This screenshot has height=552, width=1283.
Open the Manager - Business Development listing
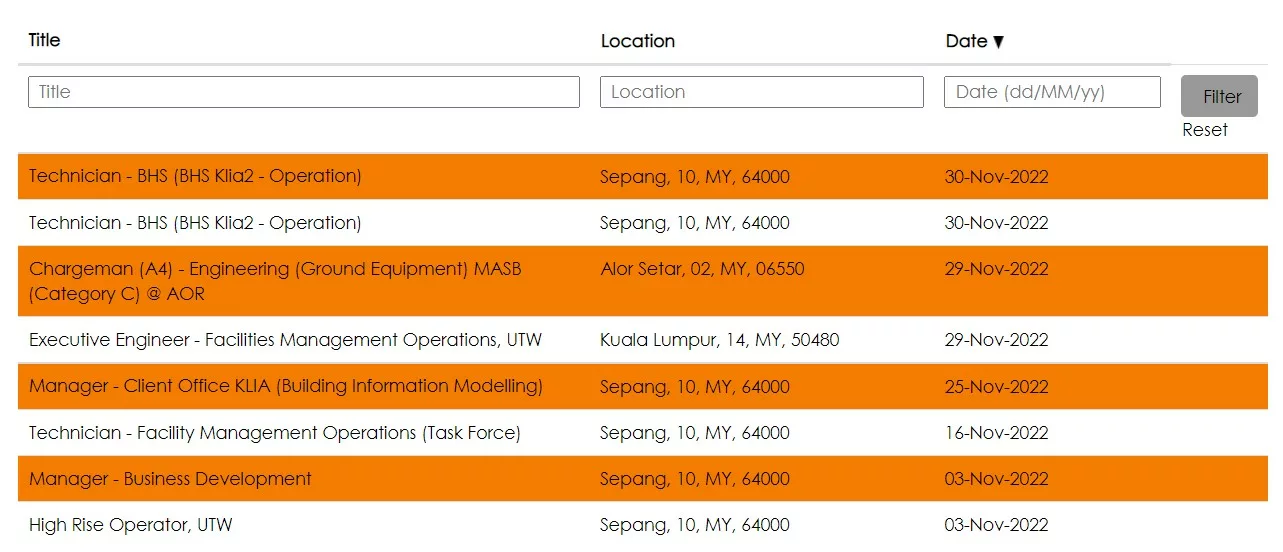click(170, 479)
